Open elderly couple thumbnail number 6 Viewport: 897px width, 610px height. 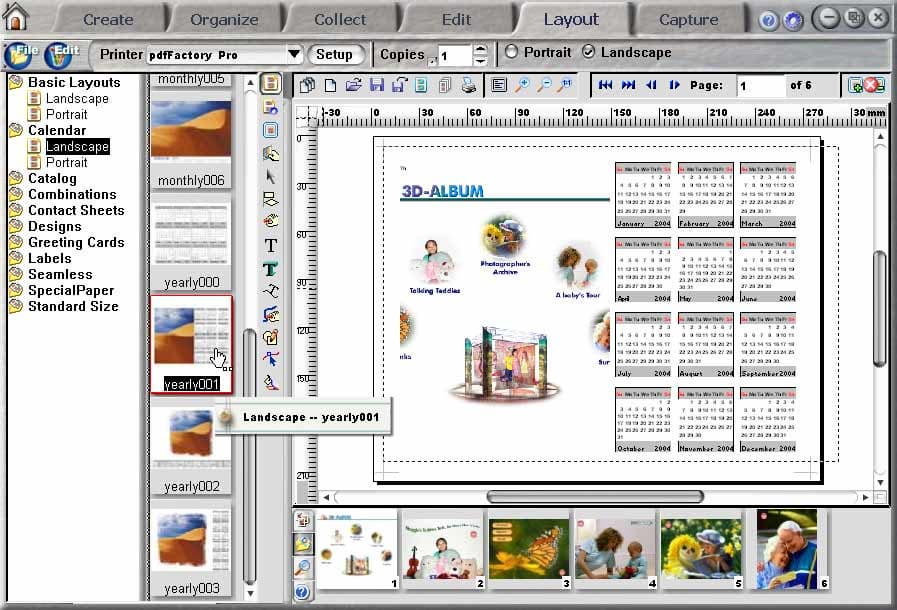pos(789,550)
